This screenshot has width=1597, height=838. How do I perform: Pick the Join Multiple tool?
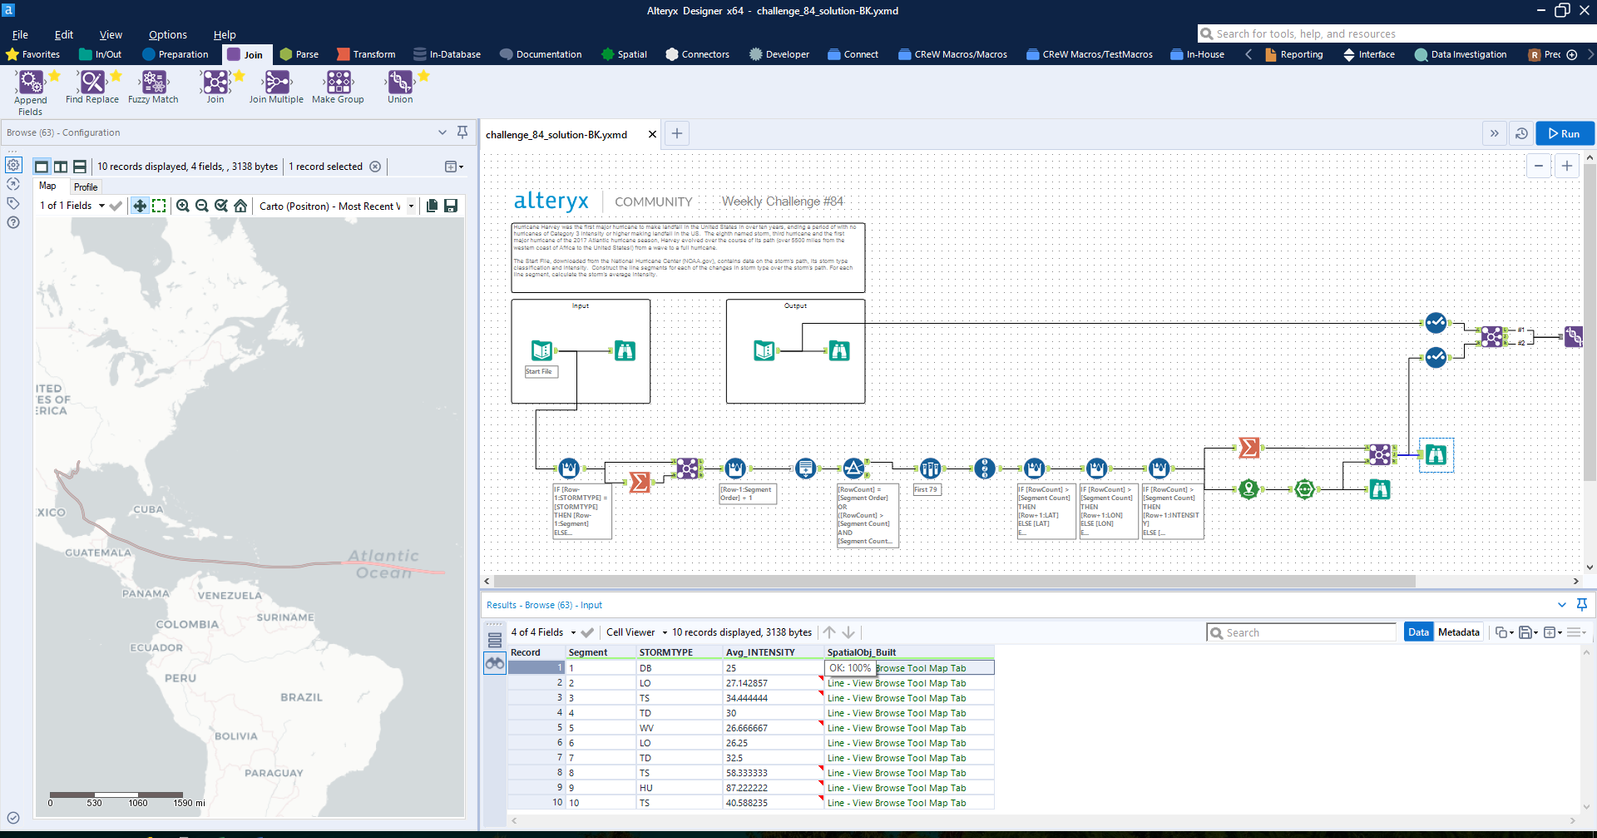pyautogui.click(x=276, y=82)
